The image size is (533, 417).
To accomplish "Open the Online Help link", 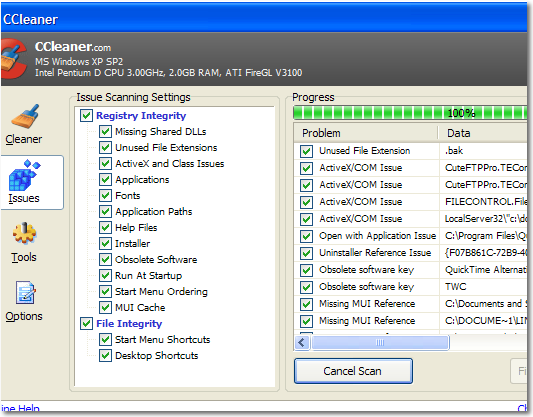I will click(20, 408).
